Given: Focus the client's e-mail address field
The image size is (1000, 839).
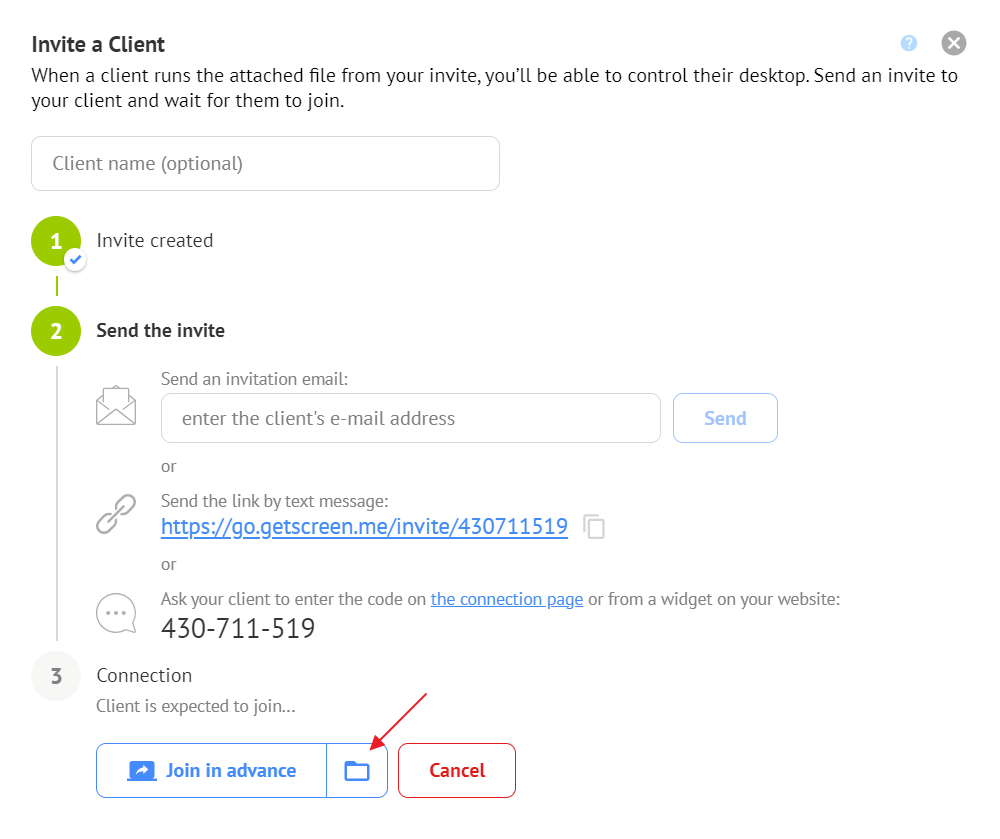Looking at the screenshot, I should 410,418.
